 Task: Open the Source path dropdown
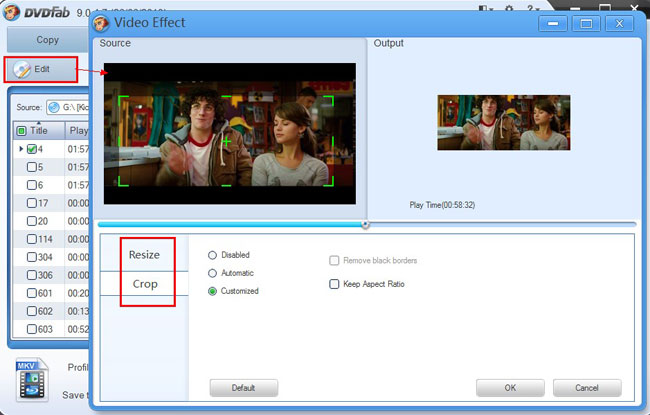(68, 107)
